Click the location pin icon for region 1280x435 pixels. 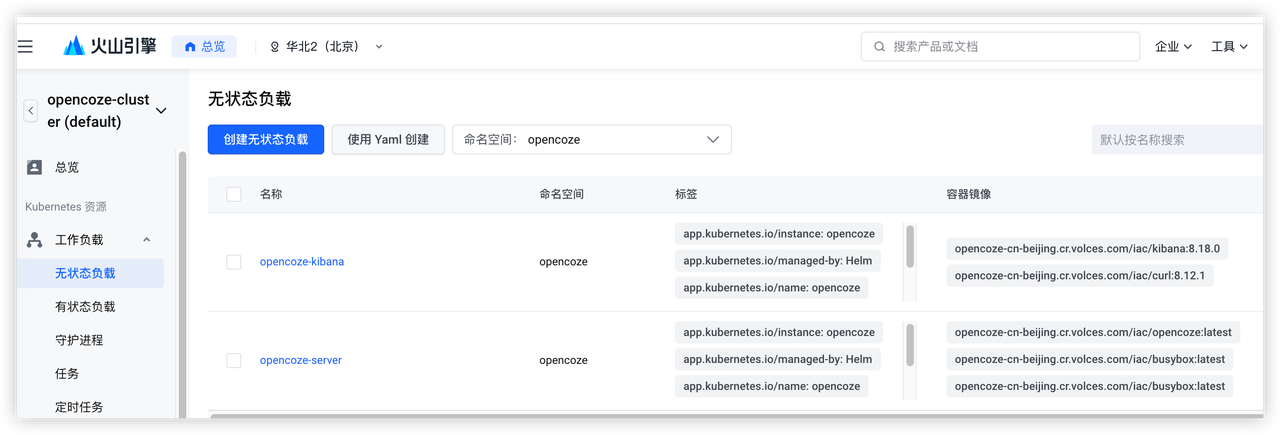click(x=274, y=47)
